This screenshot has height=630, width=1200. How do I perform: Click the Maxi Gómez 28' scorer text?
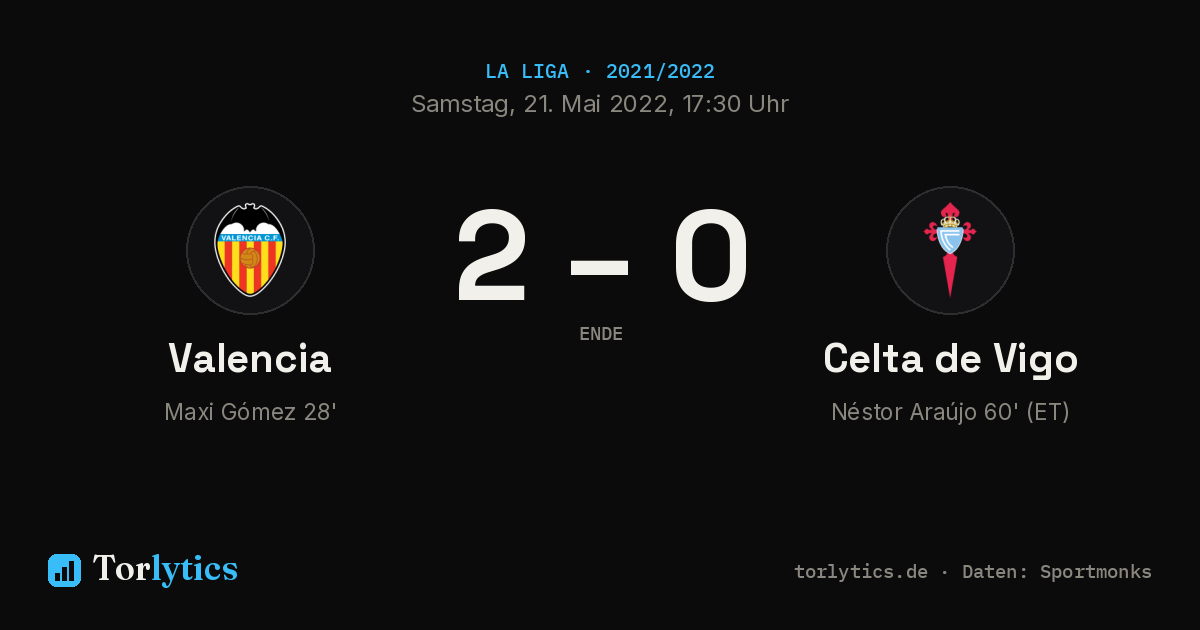click(x=250, y=412)
